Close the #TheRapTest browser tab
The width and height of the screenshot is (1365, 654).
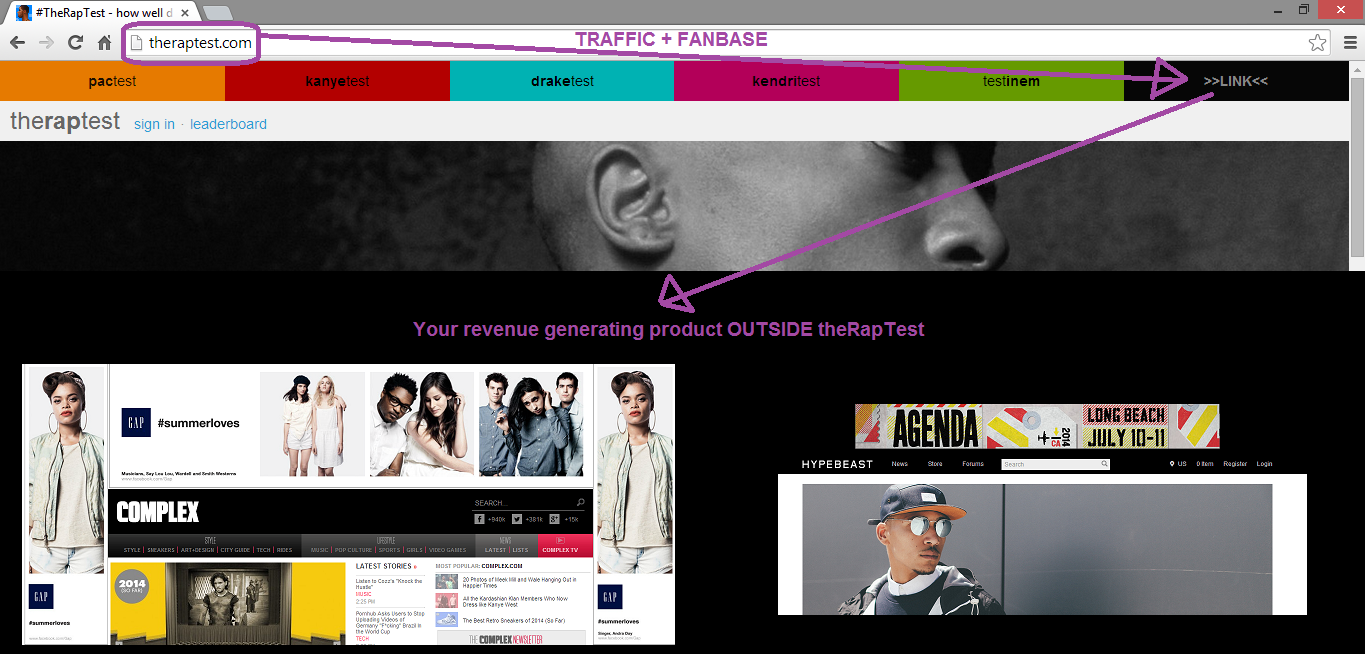184,13
